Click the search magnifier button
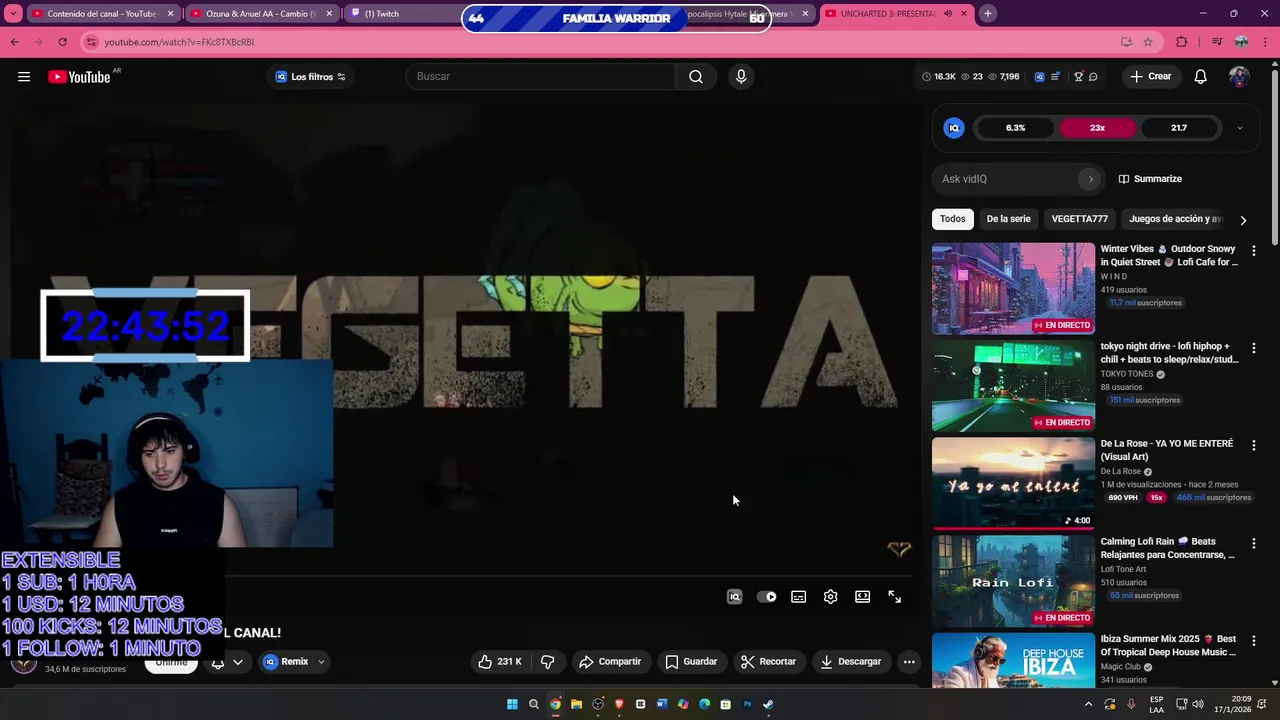Viewport: 1280px width, 720px height. 696,77
